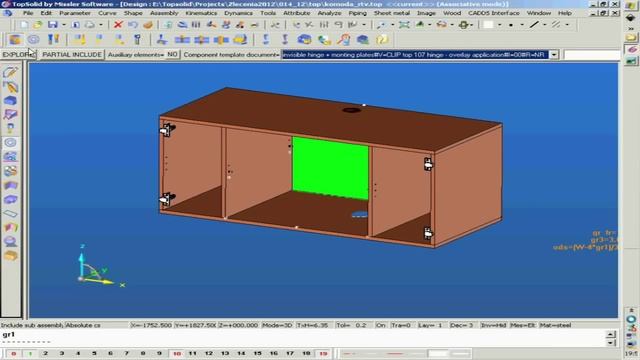Open the File menu
Viewport: 640px width, 360px height.
click(28, 13)
